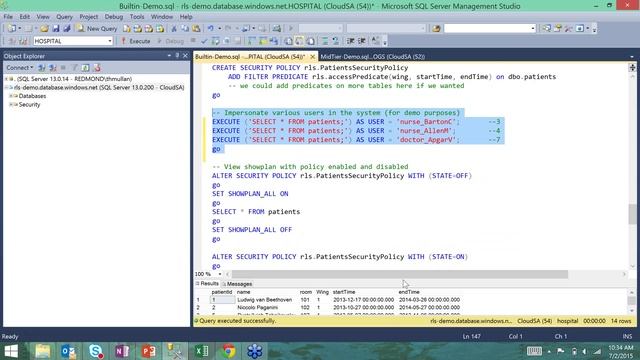Expand the REDMOND\thmullan server node

pyautogui.click(x=6, y=79)
